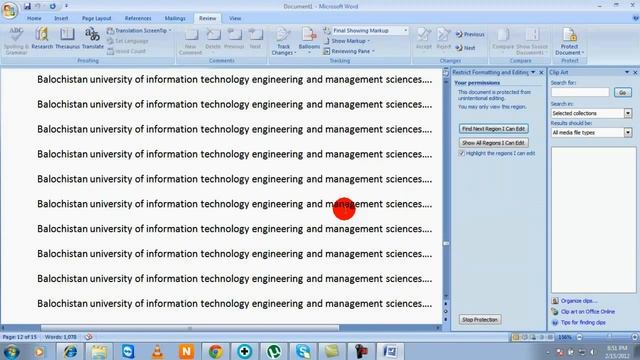Click the Translate icon
Image resolution: width=640 pixels, height=360 pixels.
pyautogui.click(x=93, y=38)
